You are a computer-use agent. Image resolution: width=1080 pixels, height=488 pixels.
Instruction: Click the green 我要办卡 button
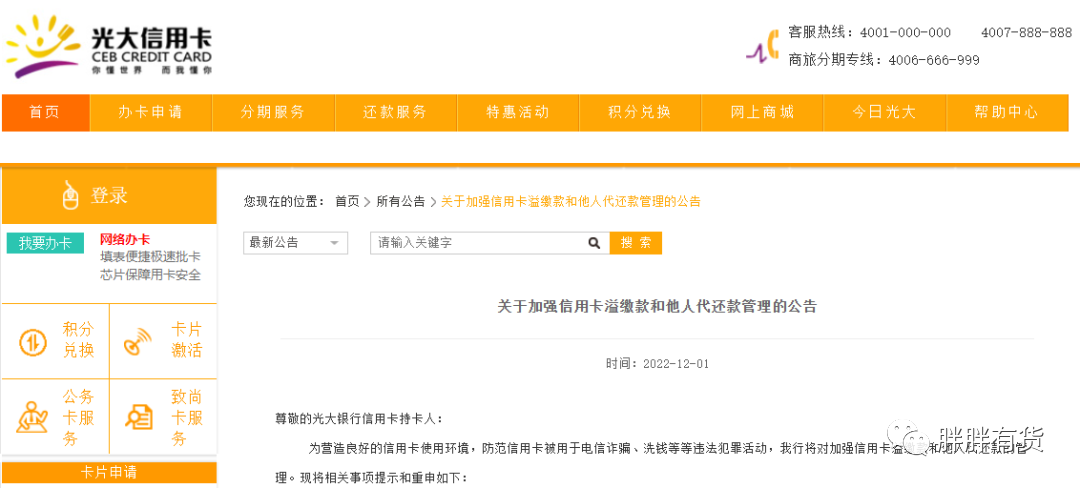point(45,244)
